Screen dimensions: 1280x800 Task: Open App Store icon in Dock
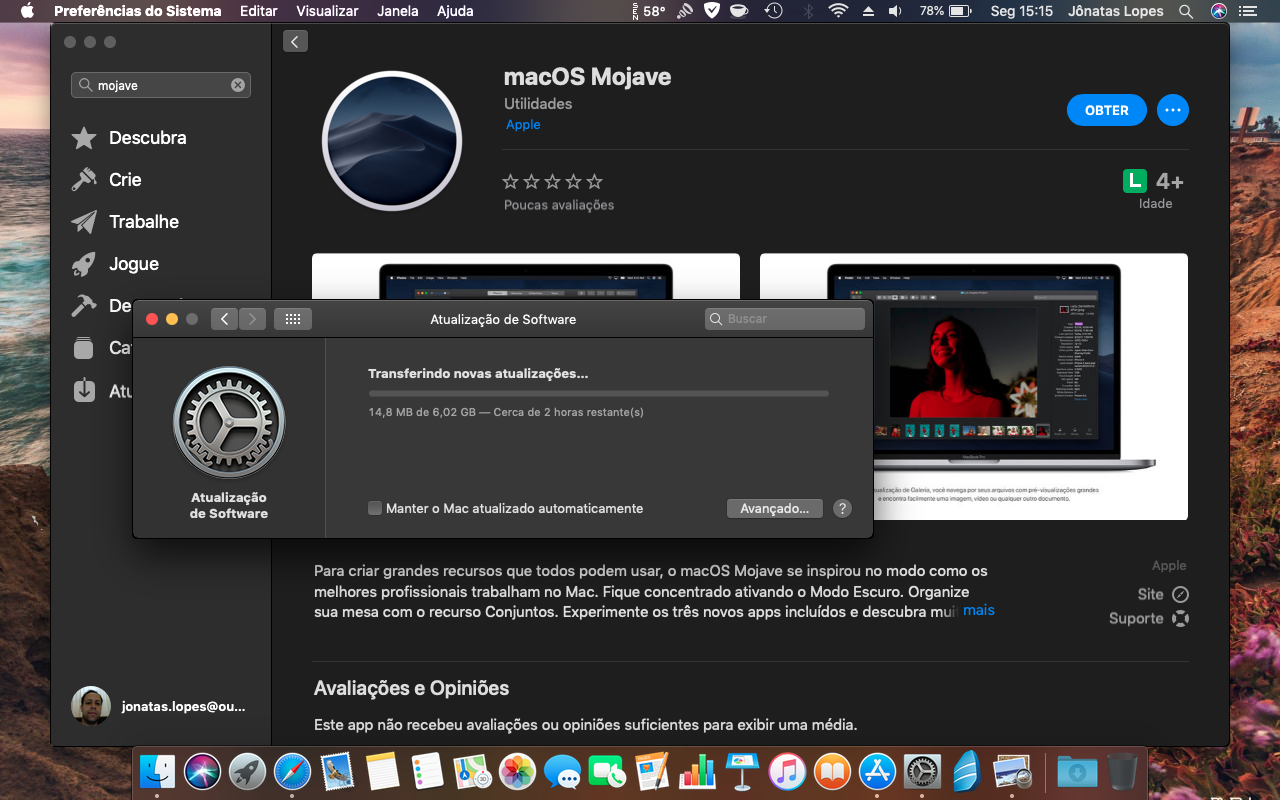click(877, 772)
